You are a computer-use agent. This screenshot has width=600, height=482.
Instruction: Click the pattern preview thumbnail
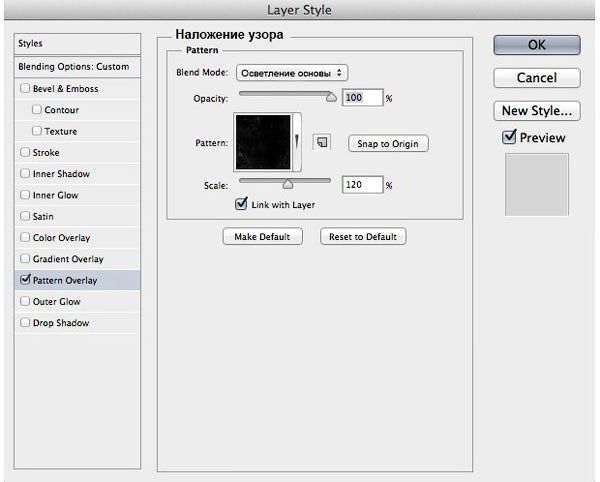263,142
